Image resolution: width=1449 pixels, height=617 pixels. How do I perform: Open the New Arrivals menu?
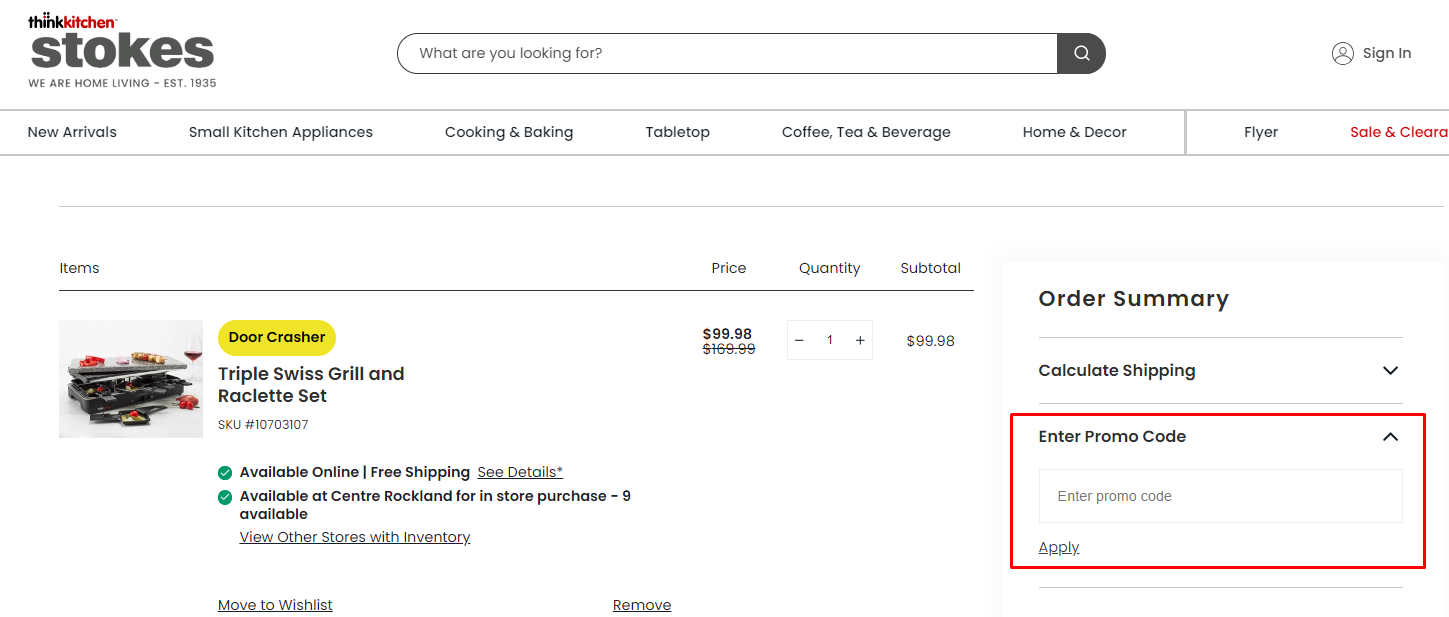pos(72,132)
